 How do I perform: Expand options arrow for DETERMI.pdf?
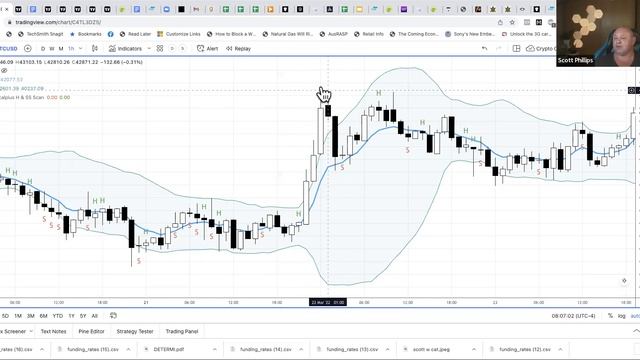pyautogui.click(x=215, y=349)
